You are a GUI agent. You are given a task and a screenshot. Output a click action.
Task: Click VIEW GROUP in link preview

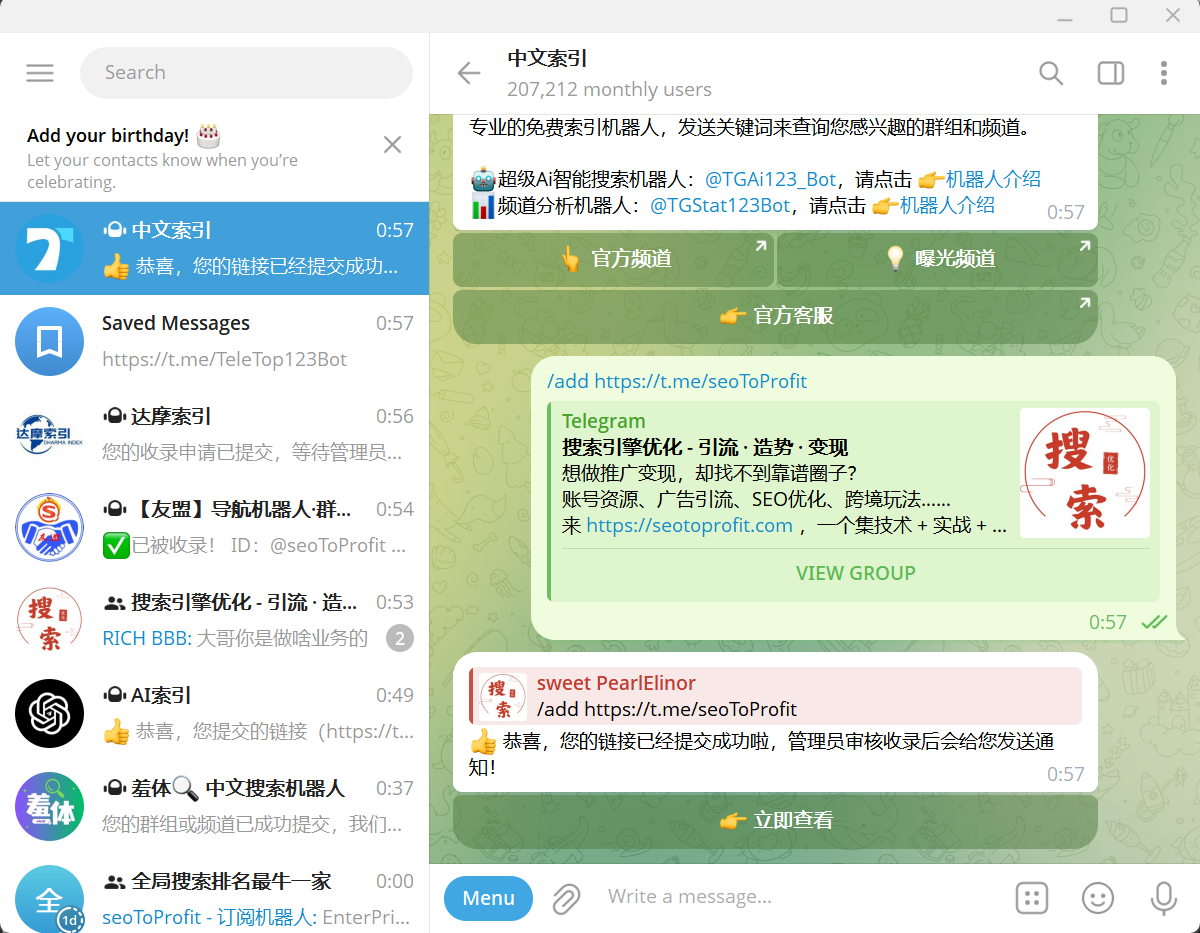click(x=855, y=573)
